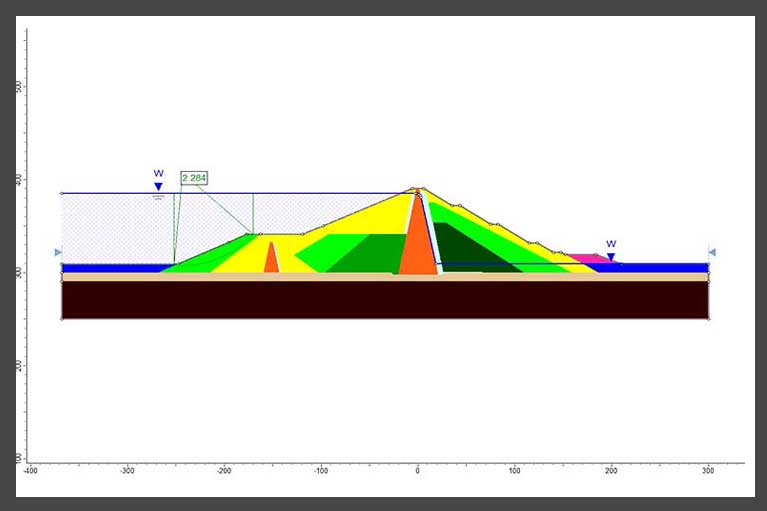Image resolution: width=767 pixels, height=511 pixels.
Task: Click the large orange dam core
Action: (416, 245)
